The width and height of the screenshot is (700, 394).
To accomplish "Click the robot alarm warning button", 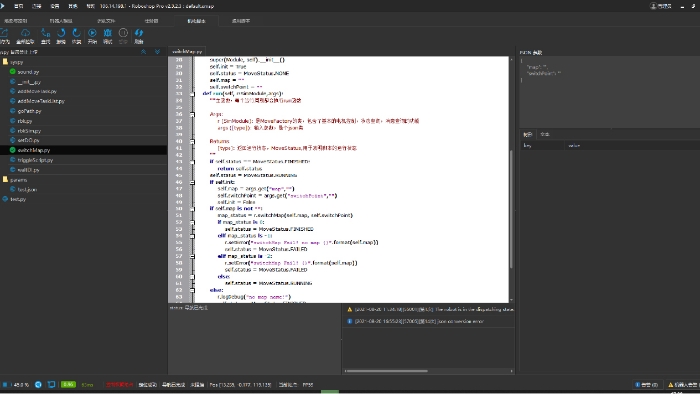I will (x=683, y=385).
